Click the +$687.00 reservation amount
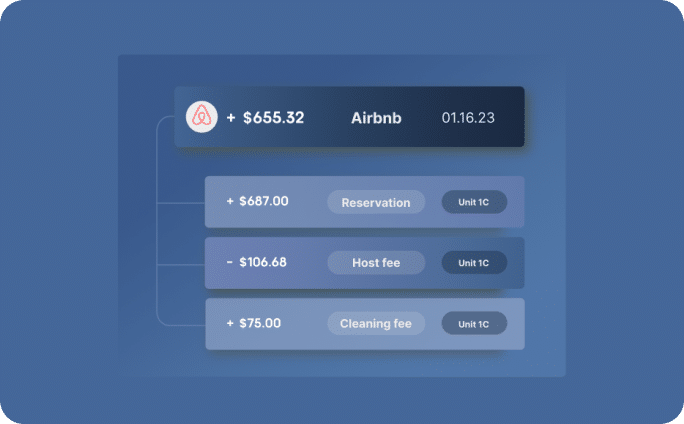This screenshot has height=424, width=684. [257, 201]
